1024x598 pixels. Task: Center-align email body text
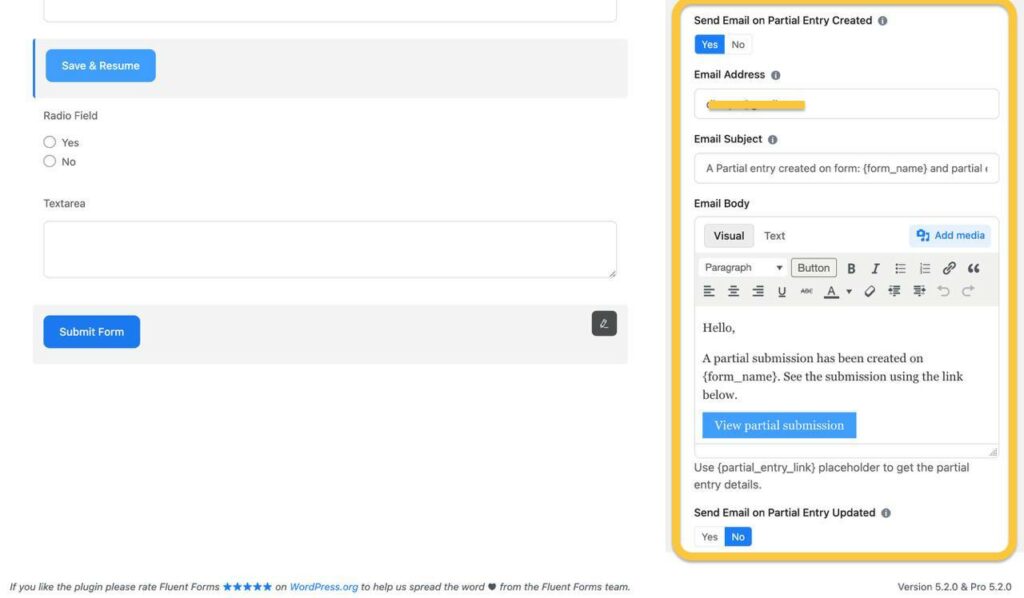pos(733,291)
